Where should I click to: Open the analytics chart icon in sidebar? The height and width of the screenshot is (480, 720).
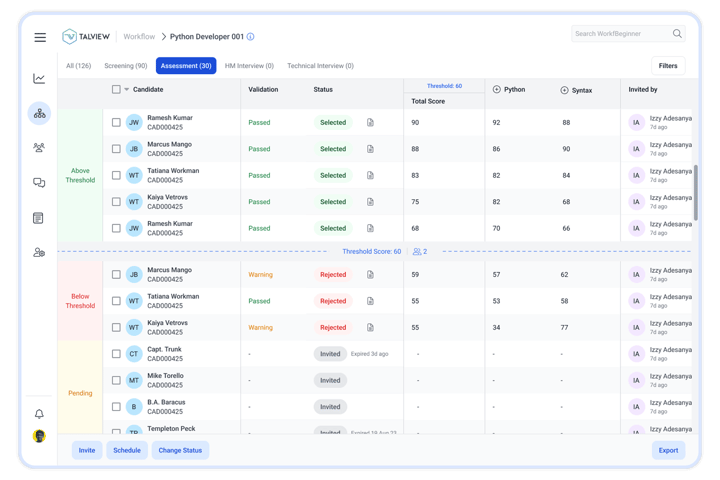point(39,79)
